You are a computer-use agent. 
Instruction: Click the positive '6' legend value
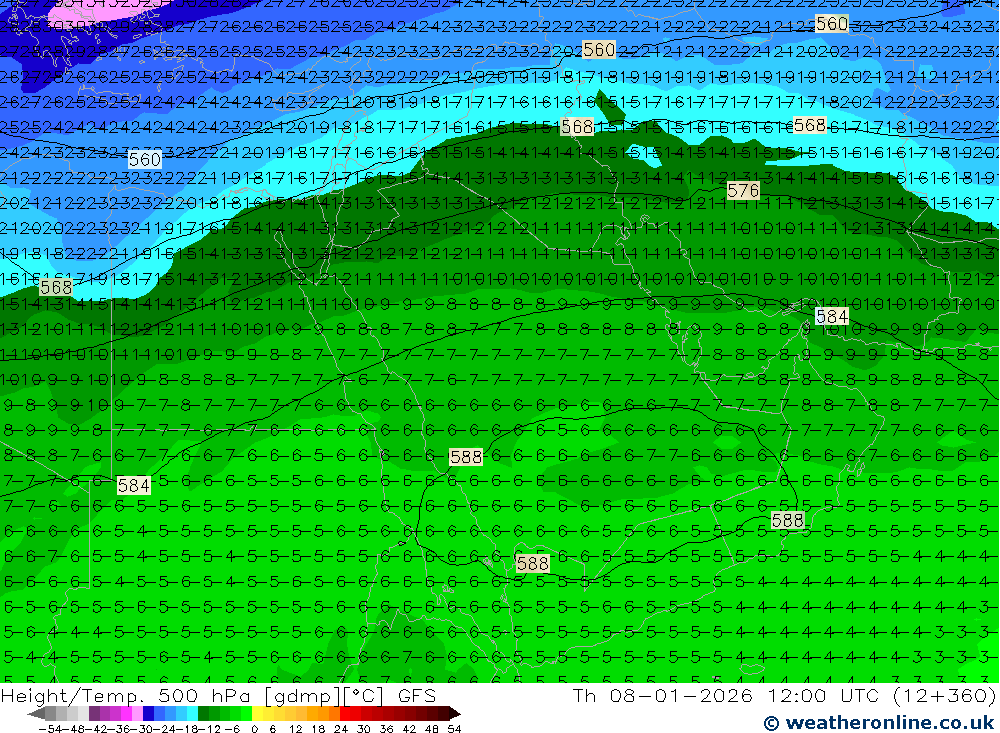(x=272, y=729)
